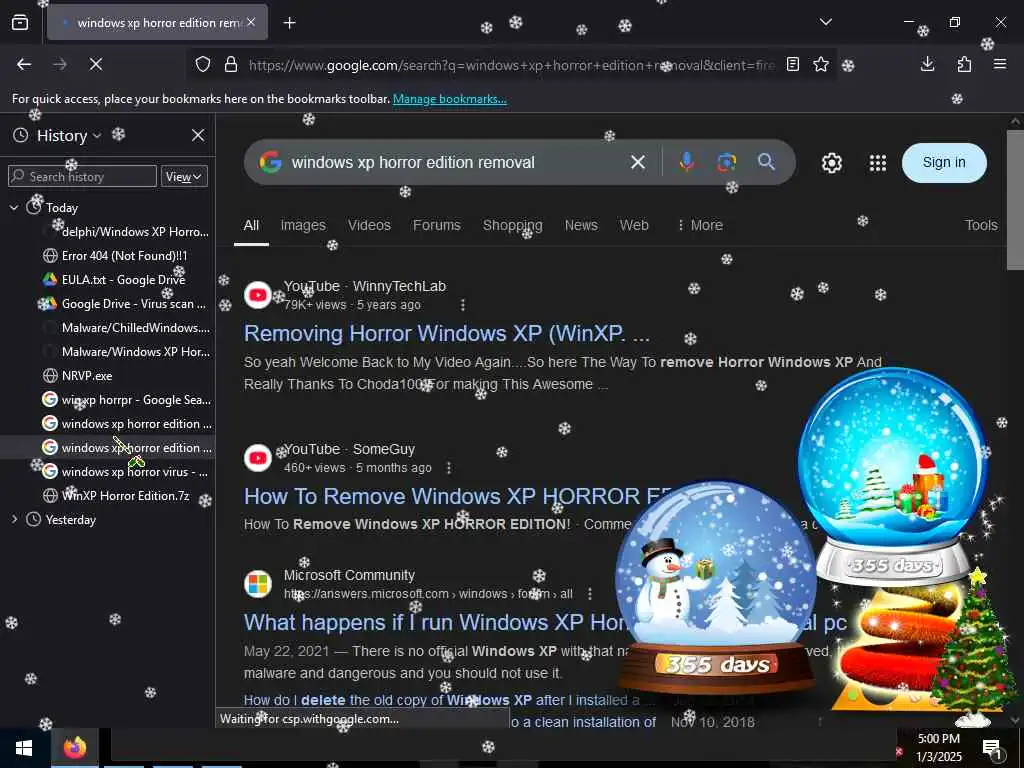This screenshot has height=768, width=1024.
Task: Open the More search filters menu
Action: [x=699, y=225]
